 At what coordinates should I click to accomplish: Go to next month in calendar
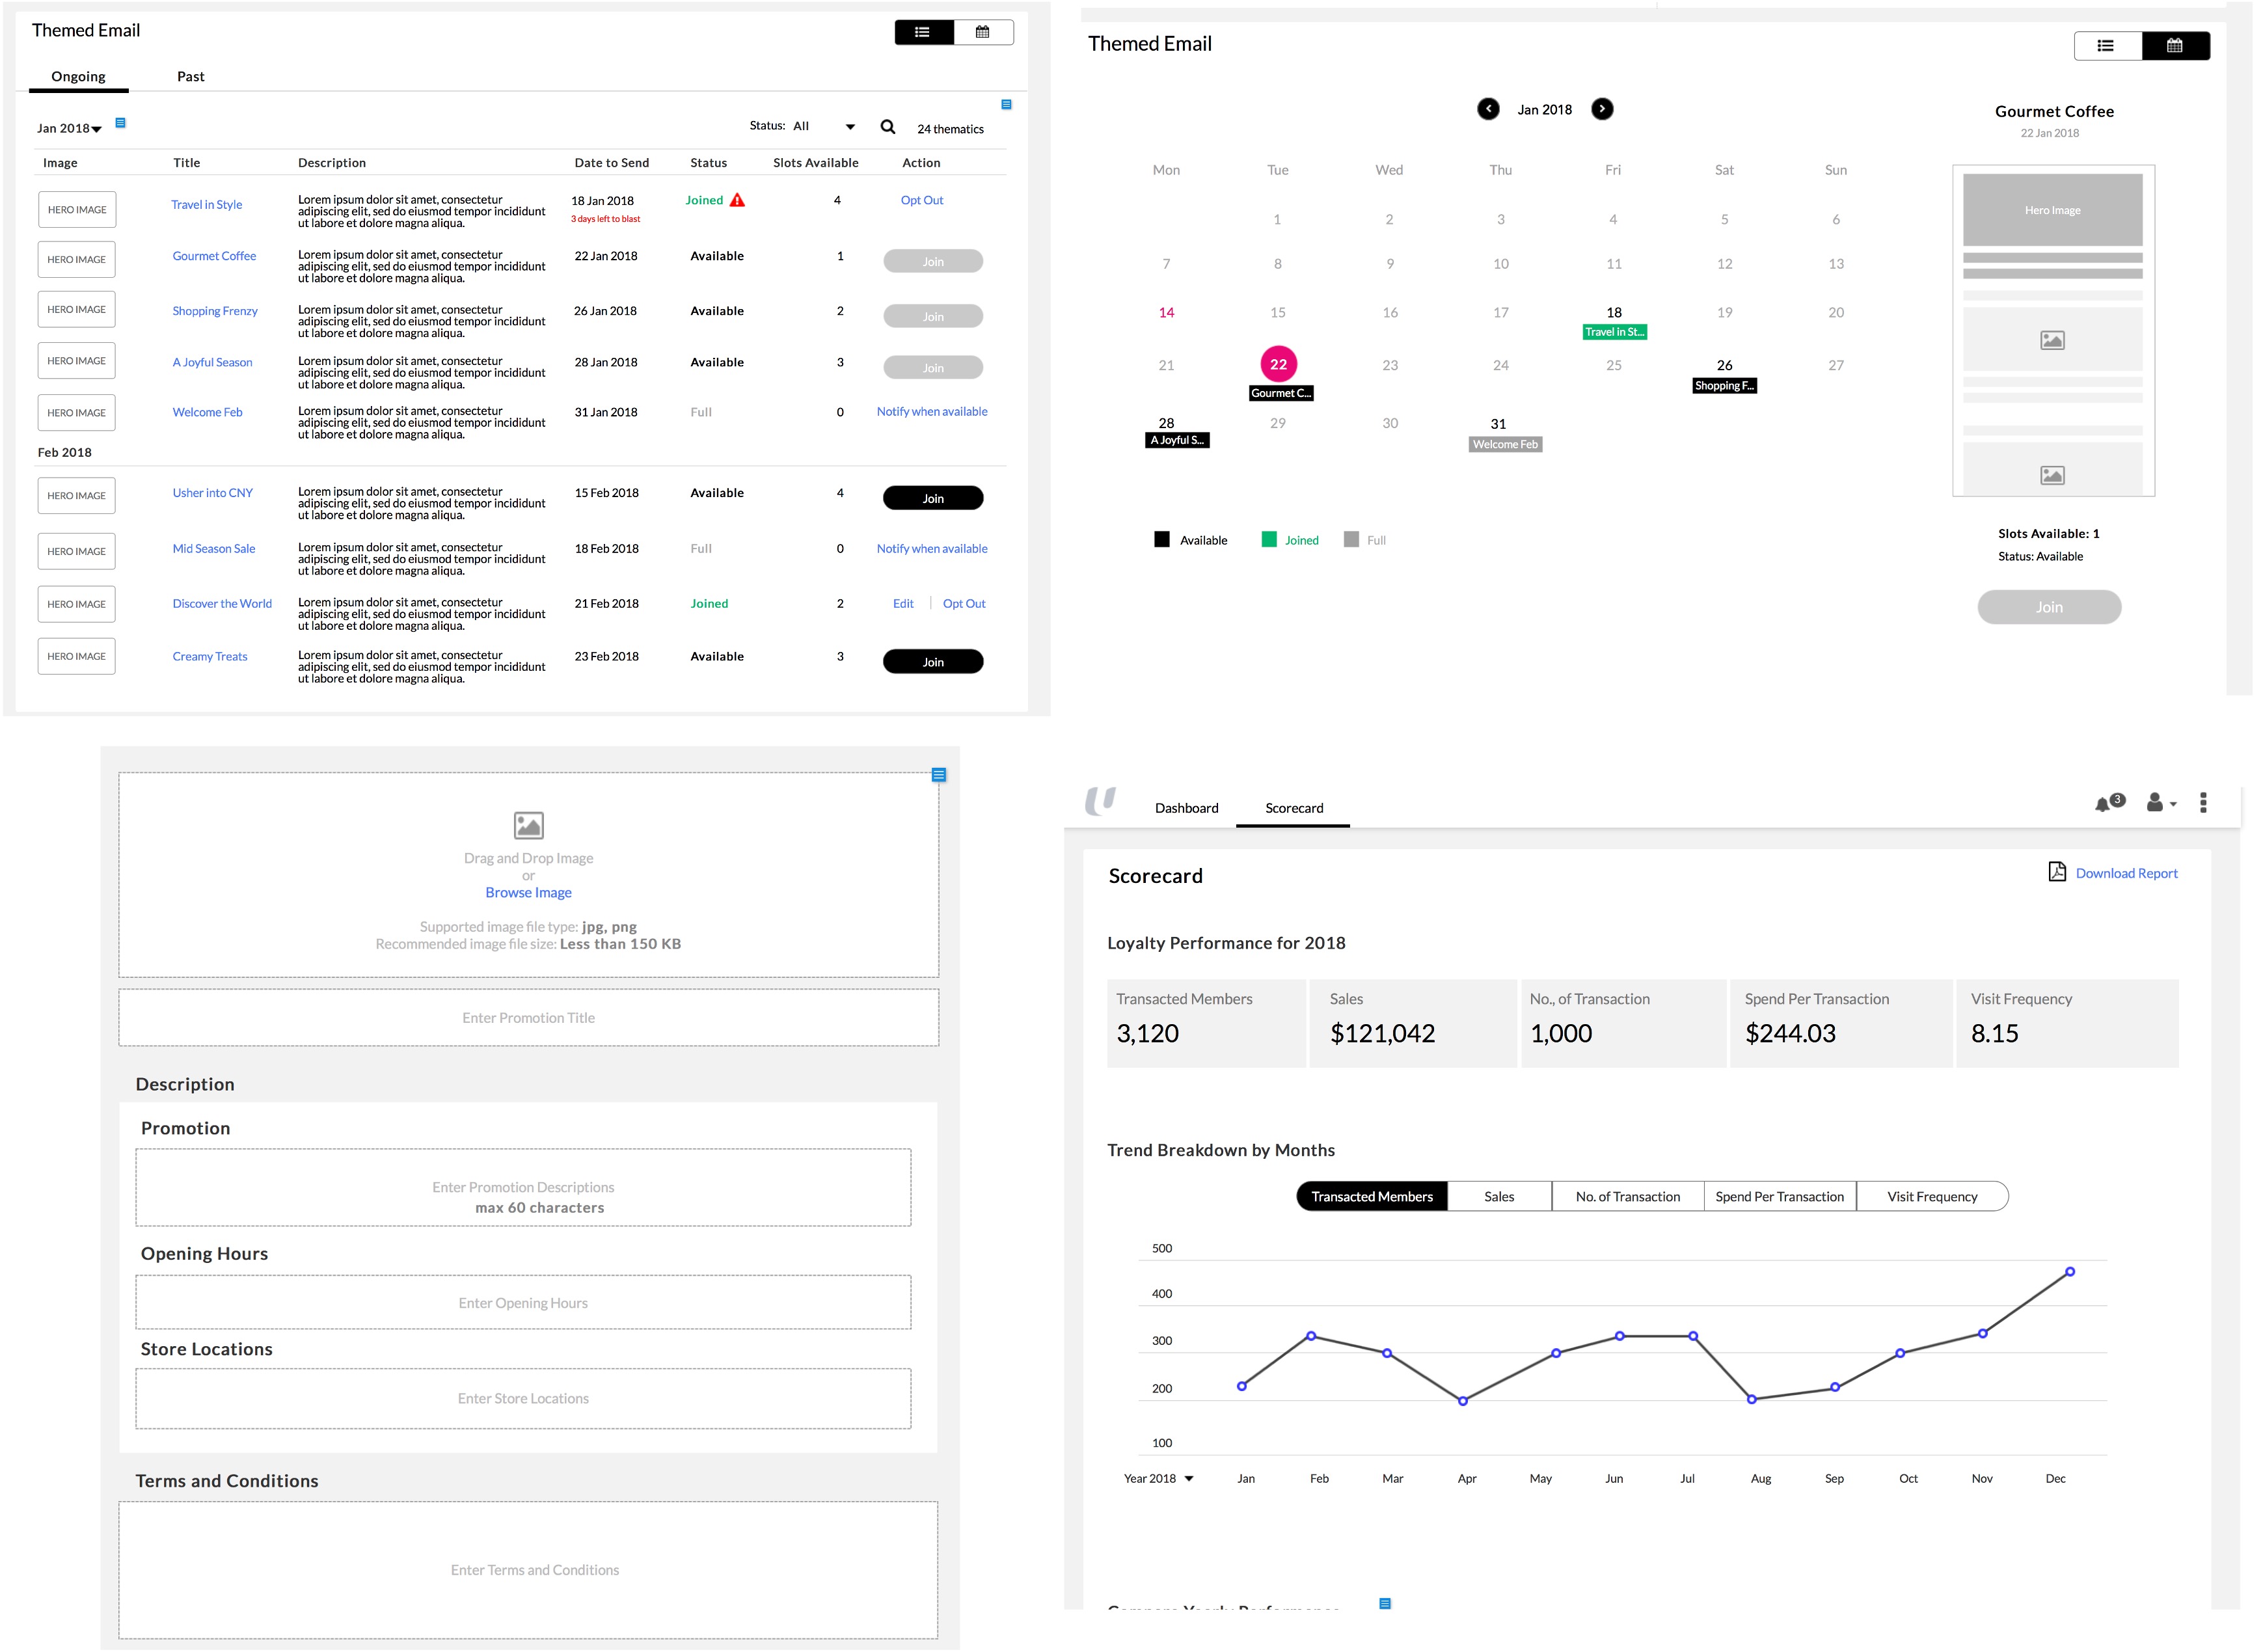1602,109
